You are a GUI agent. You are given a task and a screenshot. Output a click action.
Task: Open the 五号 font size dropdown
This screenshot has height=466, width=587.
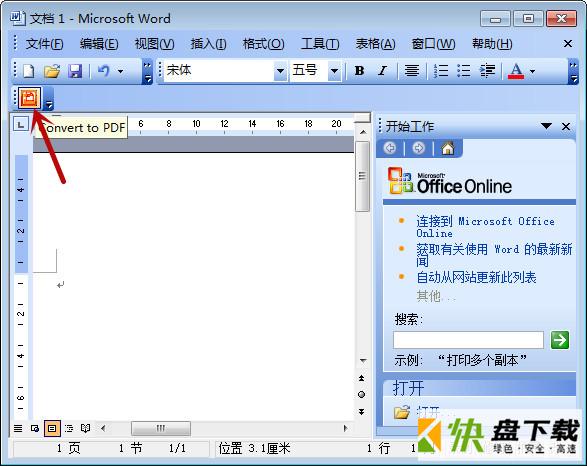pos(334,70)
